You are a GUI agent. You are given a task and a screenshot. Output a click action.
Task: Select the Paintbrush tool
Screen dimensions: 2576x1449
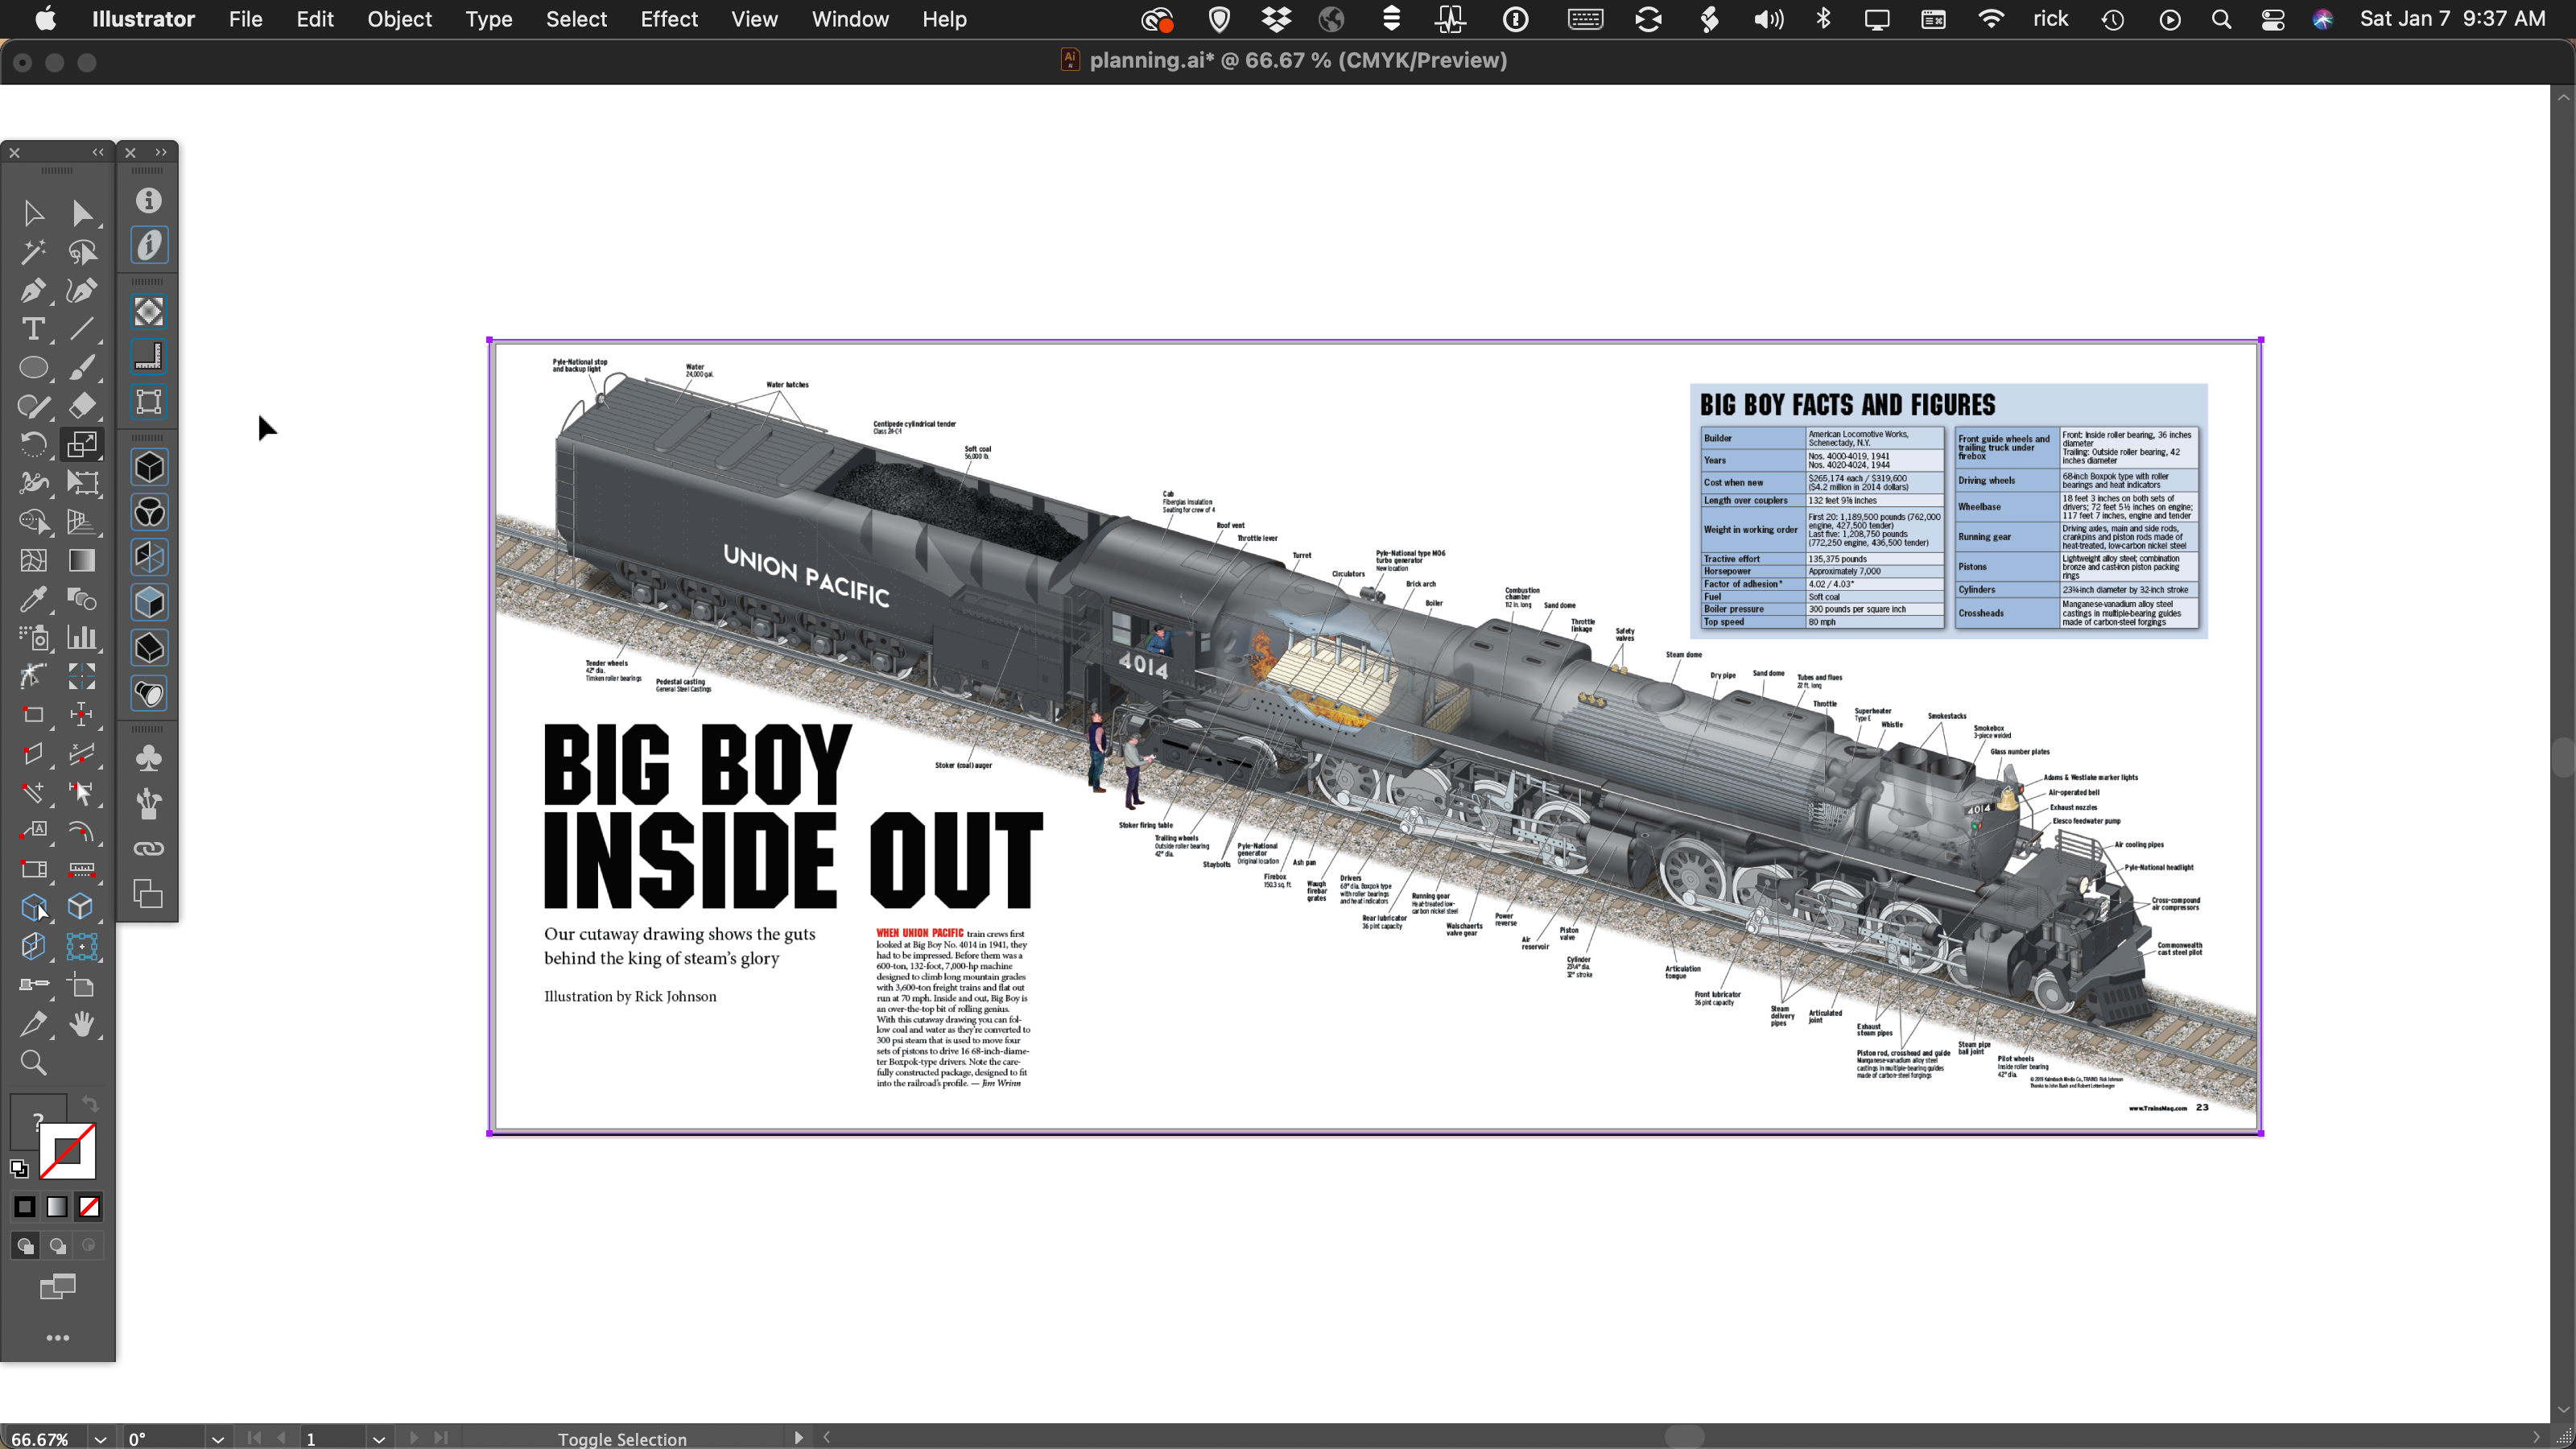pyautogui.click(x=82, y=367)
